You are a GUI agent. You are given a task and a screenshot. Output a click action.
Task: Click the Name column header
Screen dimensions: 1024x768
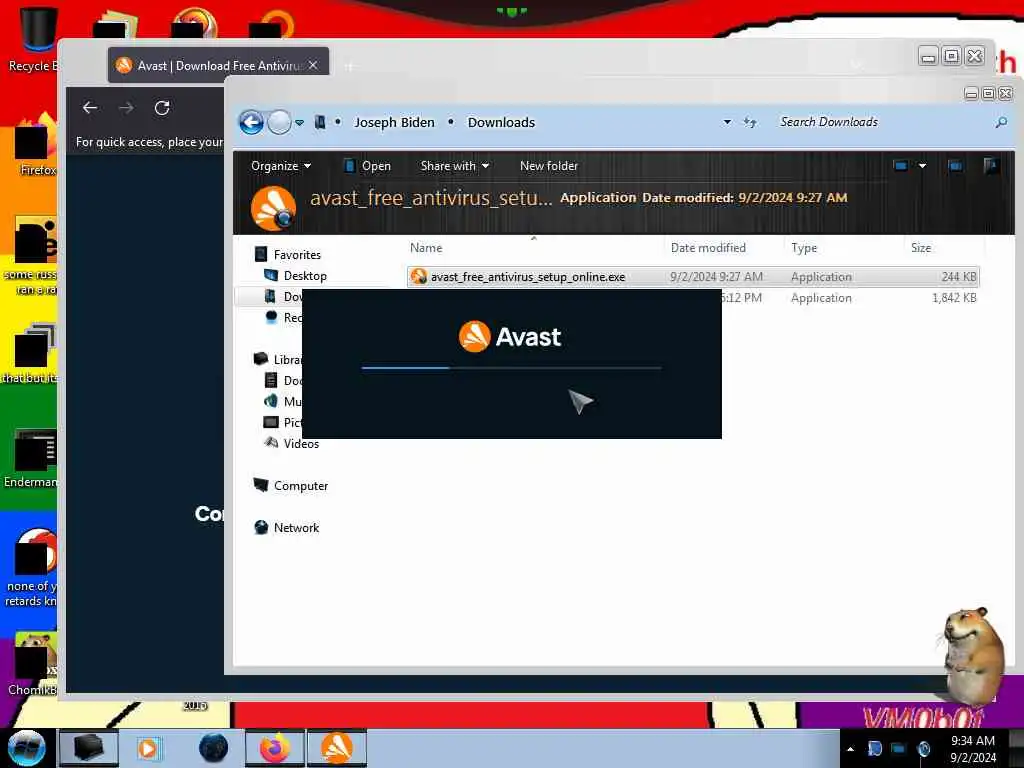pyautogui.click(x=426, y=248)
